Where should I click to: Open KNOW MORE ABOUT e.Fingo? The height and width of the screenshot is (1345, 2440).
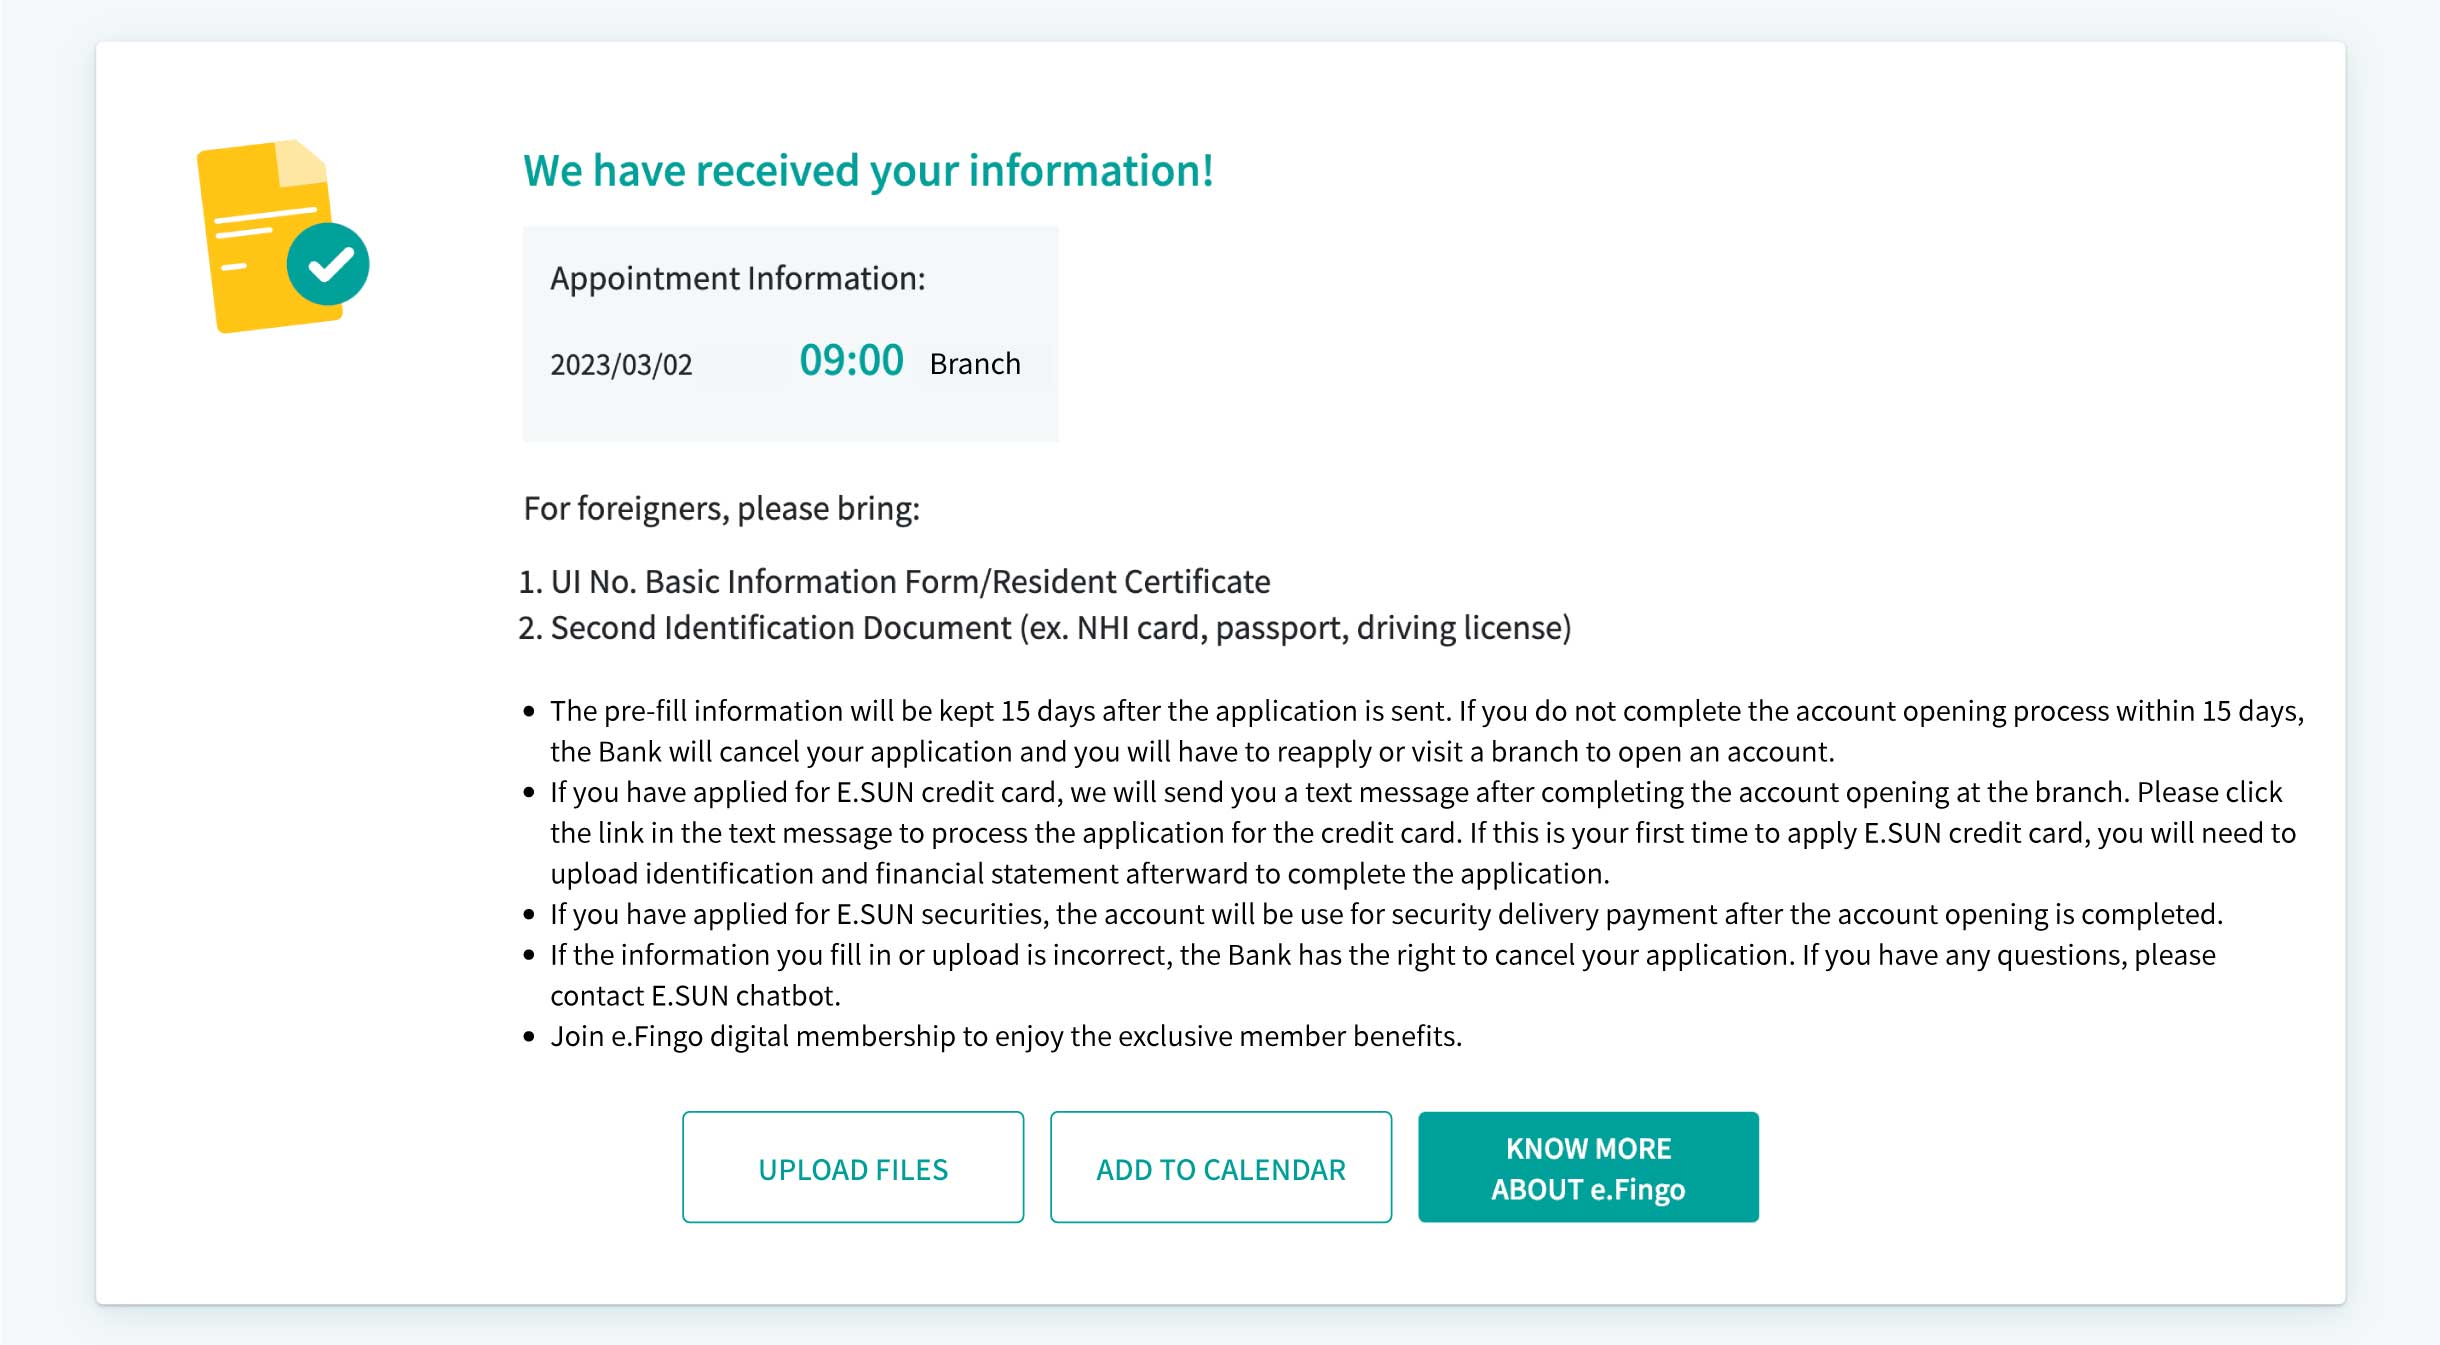click(1588, 1167)
